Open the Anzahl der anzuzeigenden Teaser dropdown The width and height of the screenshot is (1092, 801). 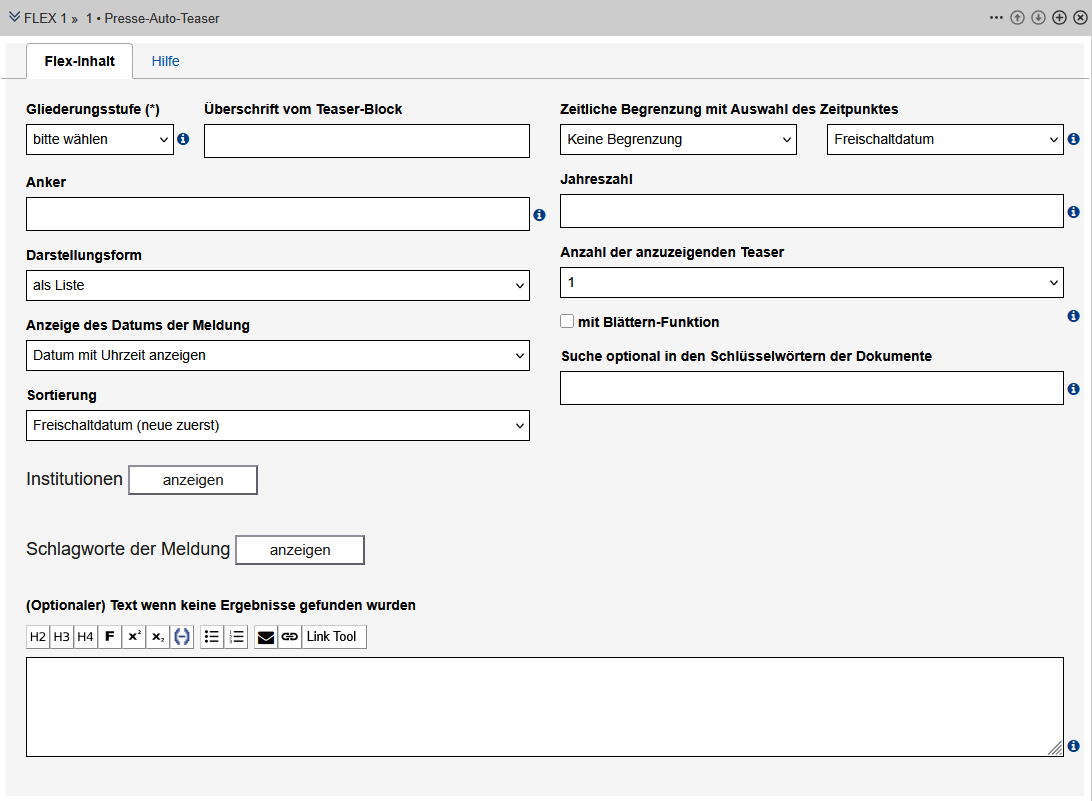812,283
